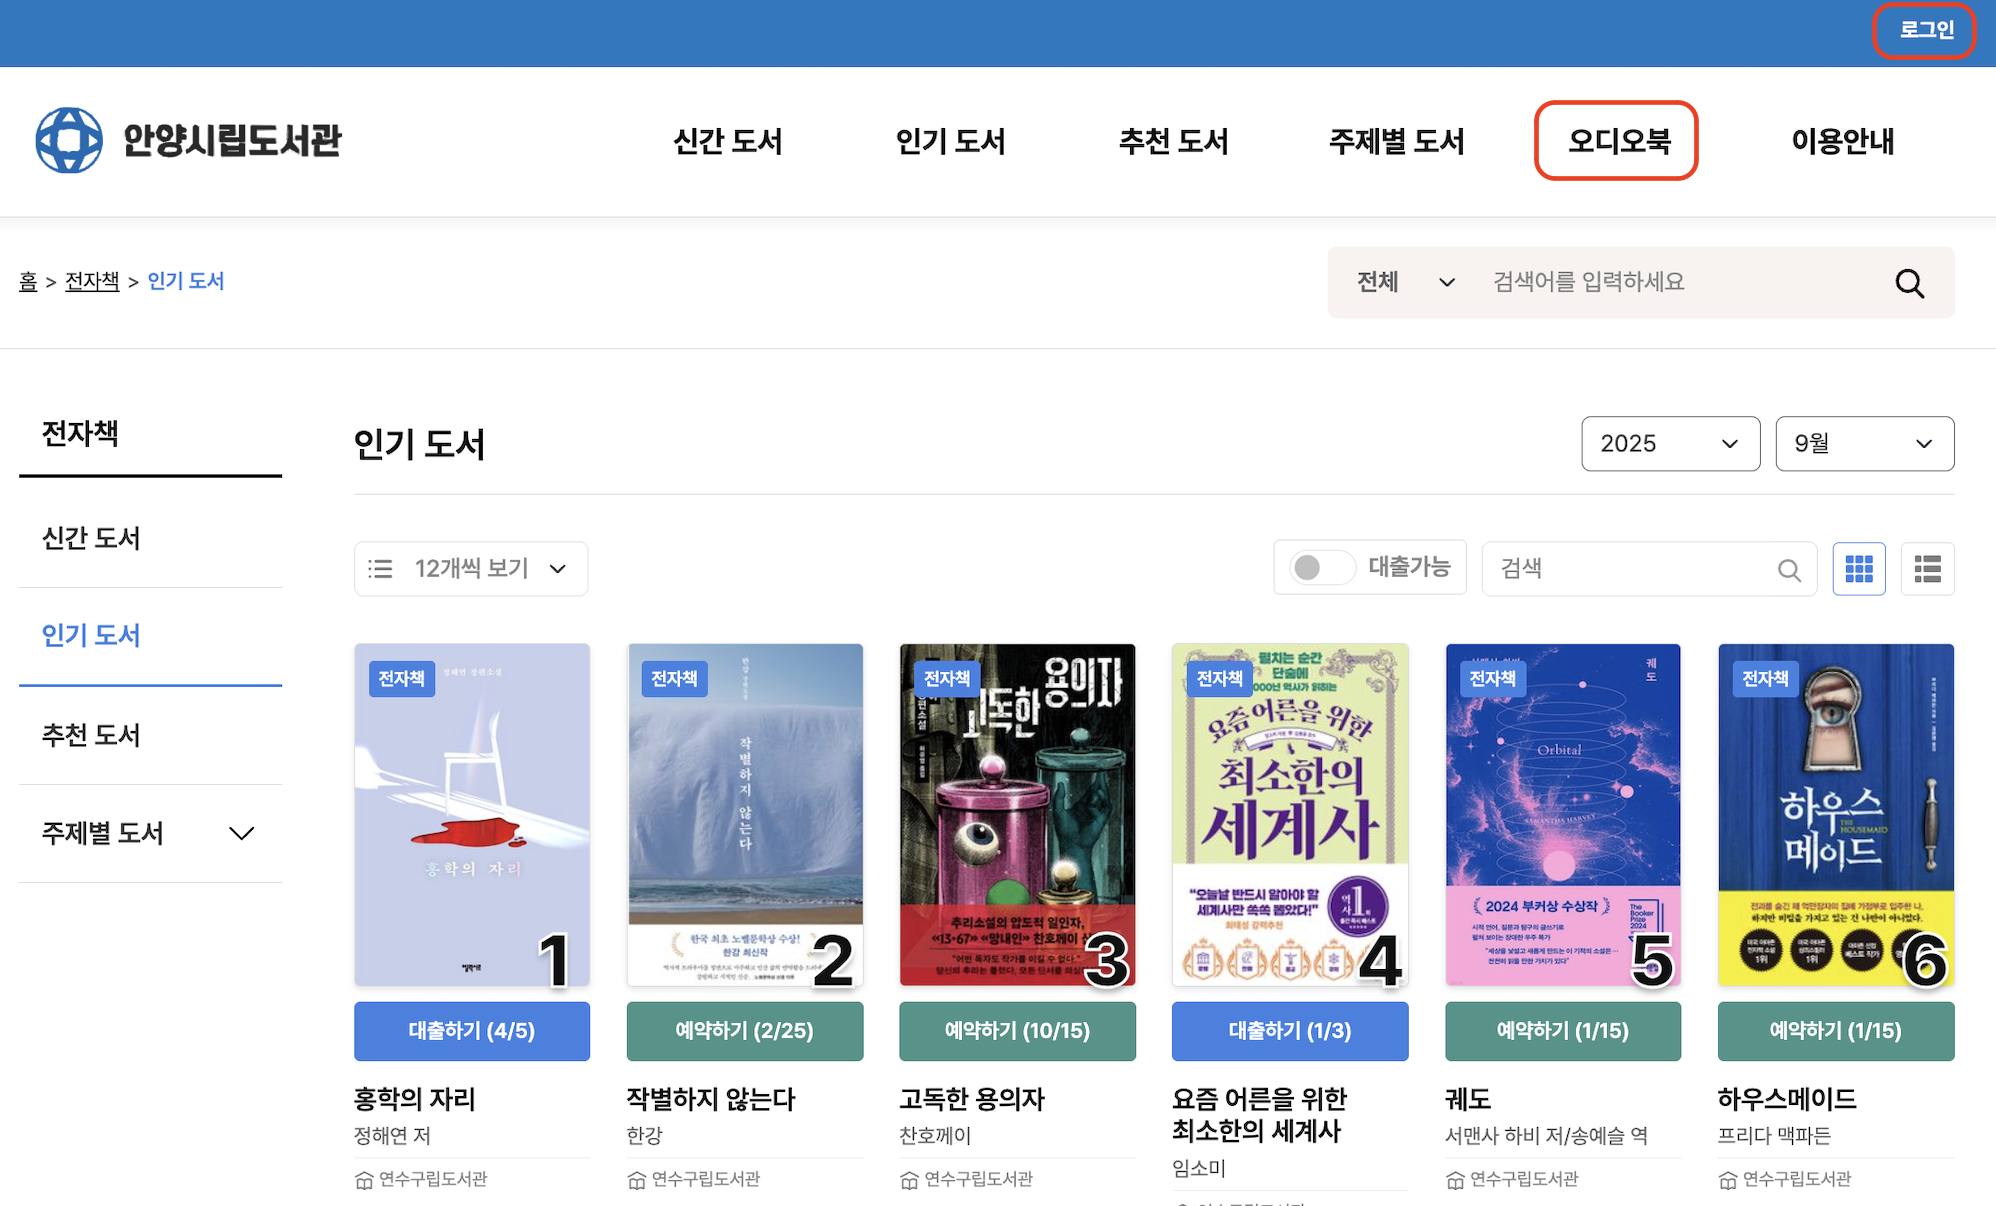Switch to grid view icon

point(1858,569)
